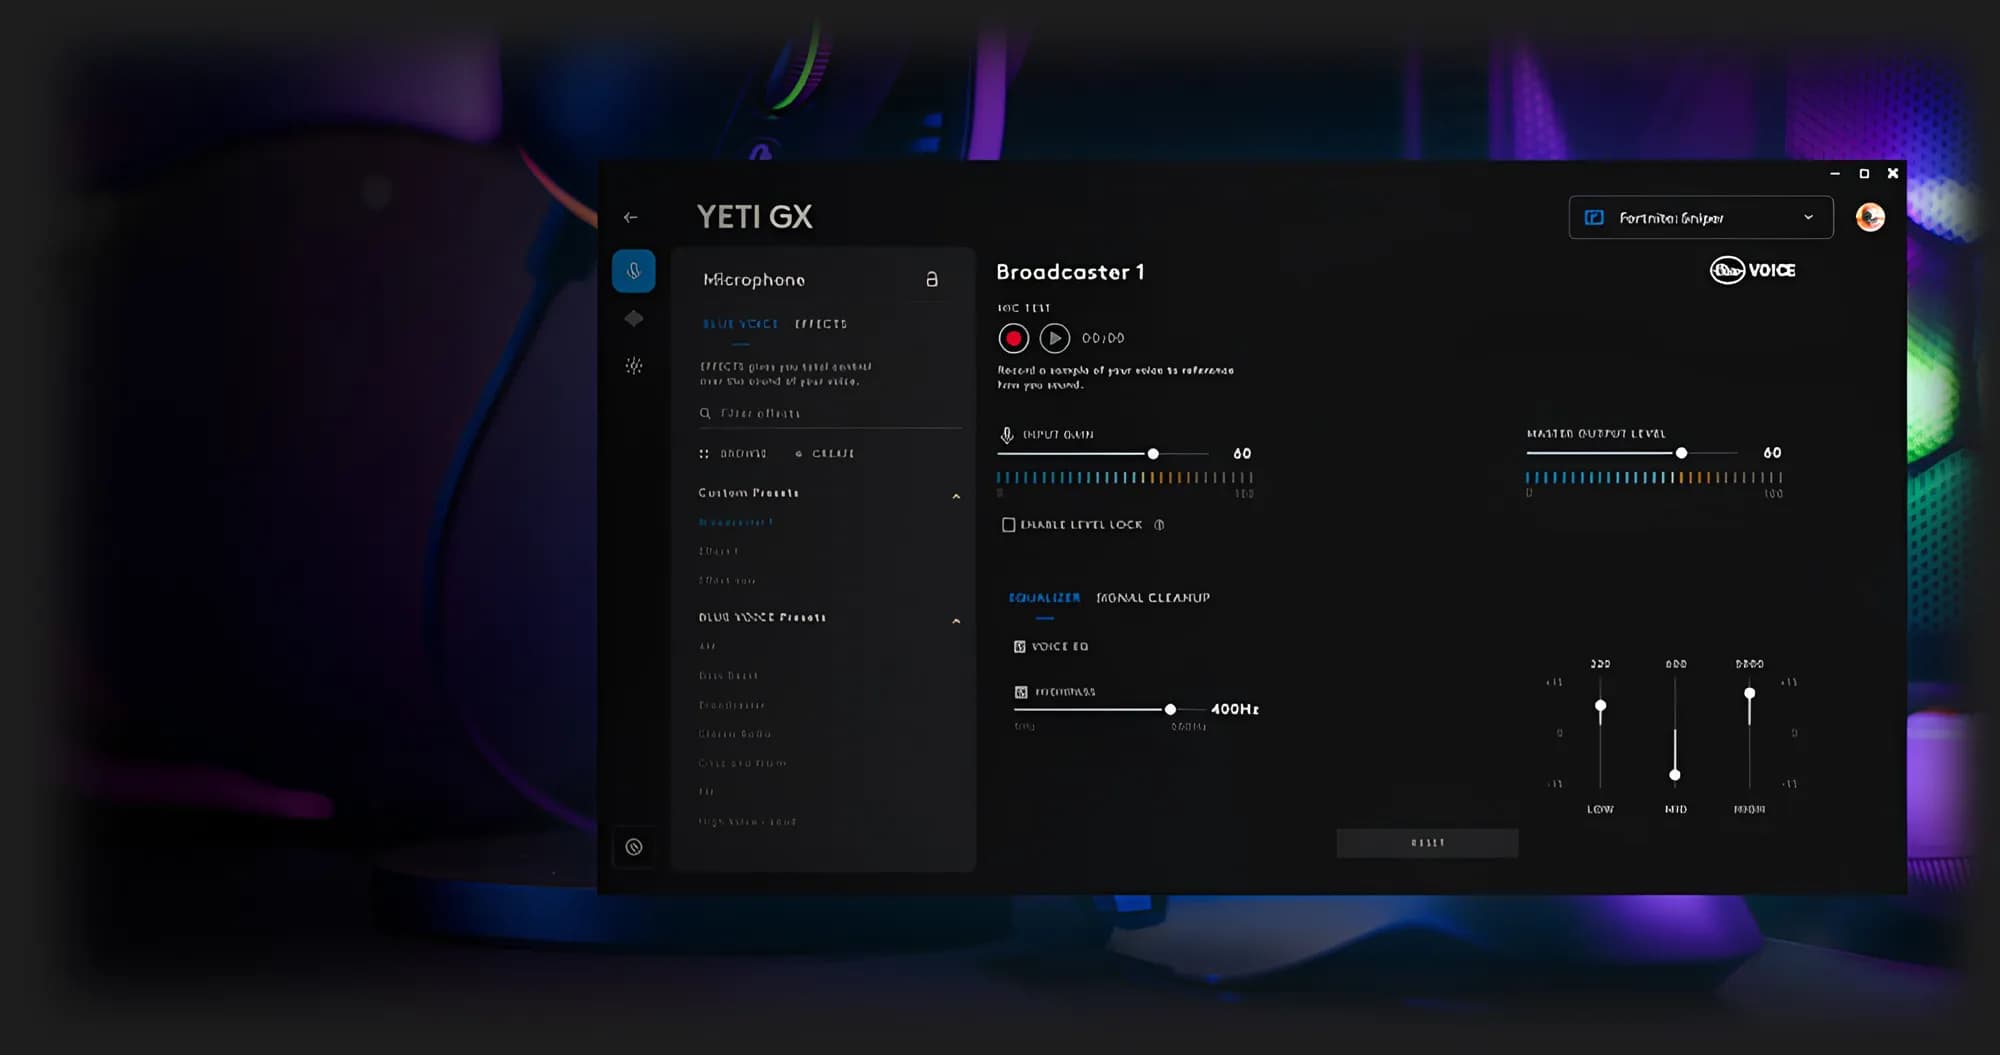This screenshot has height=1055, width=2000.
Task: Start recording a mic test sample
Action: [x=1013, y=339]
